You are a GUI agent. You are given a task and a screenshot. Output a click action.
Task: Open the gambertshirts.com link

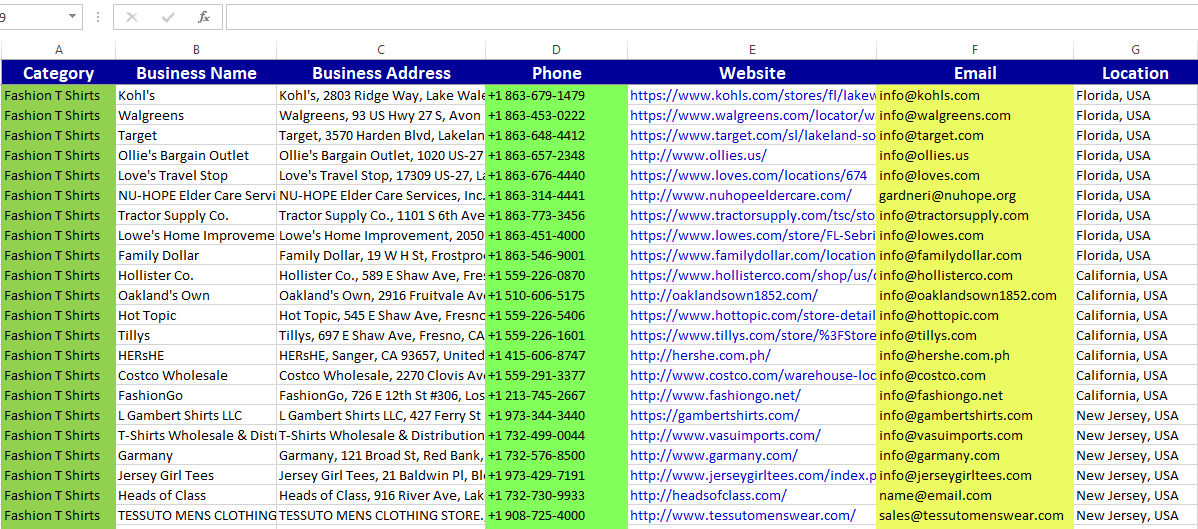[714, 415]
